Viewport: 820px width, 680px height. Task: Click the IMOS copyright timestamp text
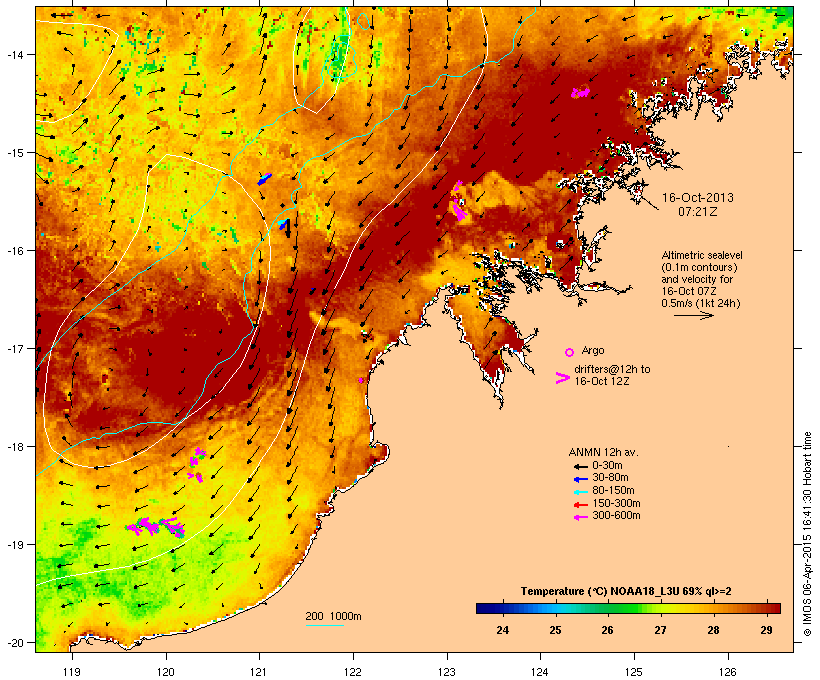(x=807, y=534)
